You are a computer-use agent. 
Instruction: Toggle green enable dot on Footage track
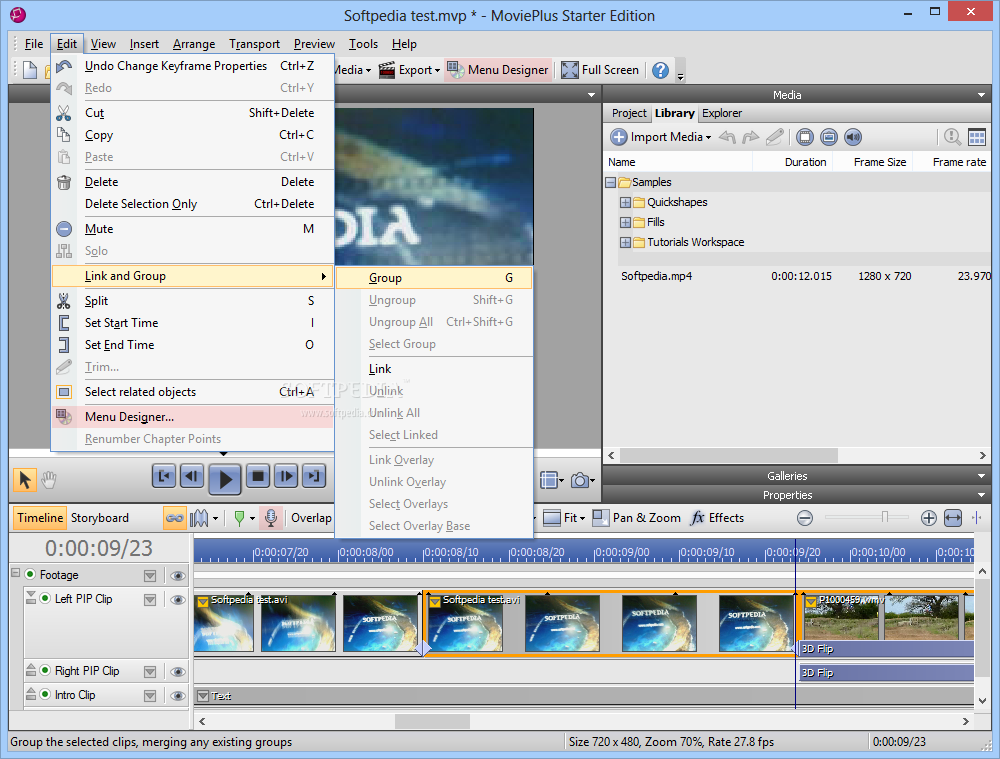(x=30, y=575)
